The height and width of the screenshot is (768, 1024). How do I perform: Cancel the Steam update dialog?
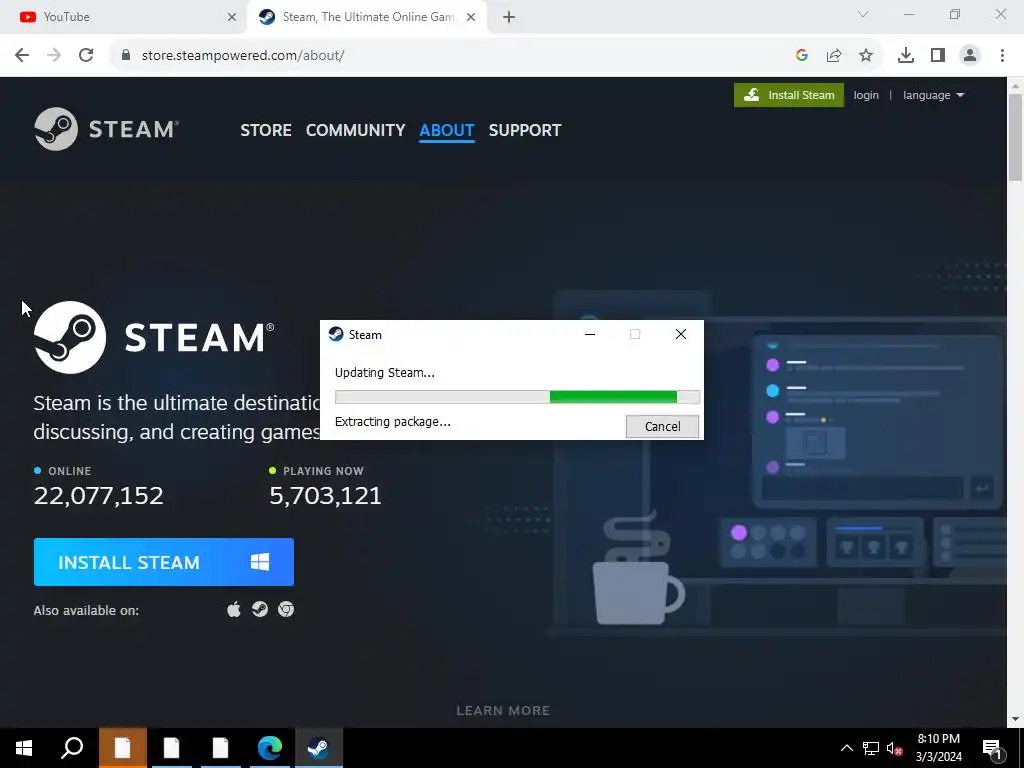[x=662, y=426]
